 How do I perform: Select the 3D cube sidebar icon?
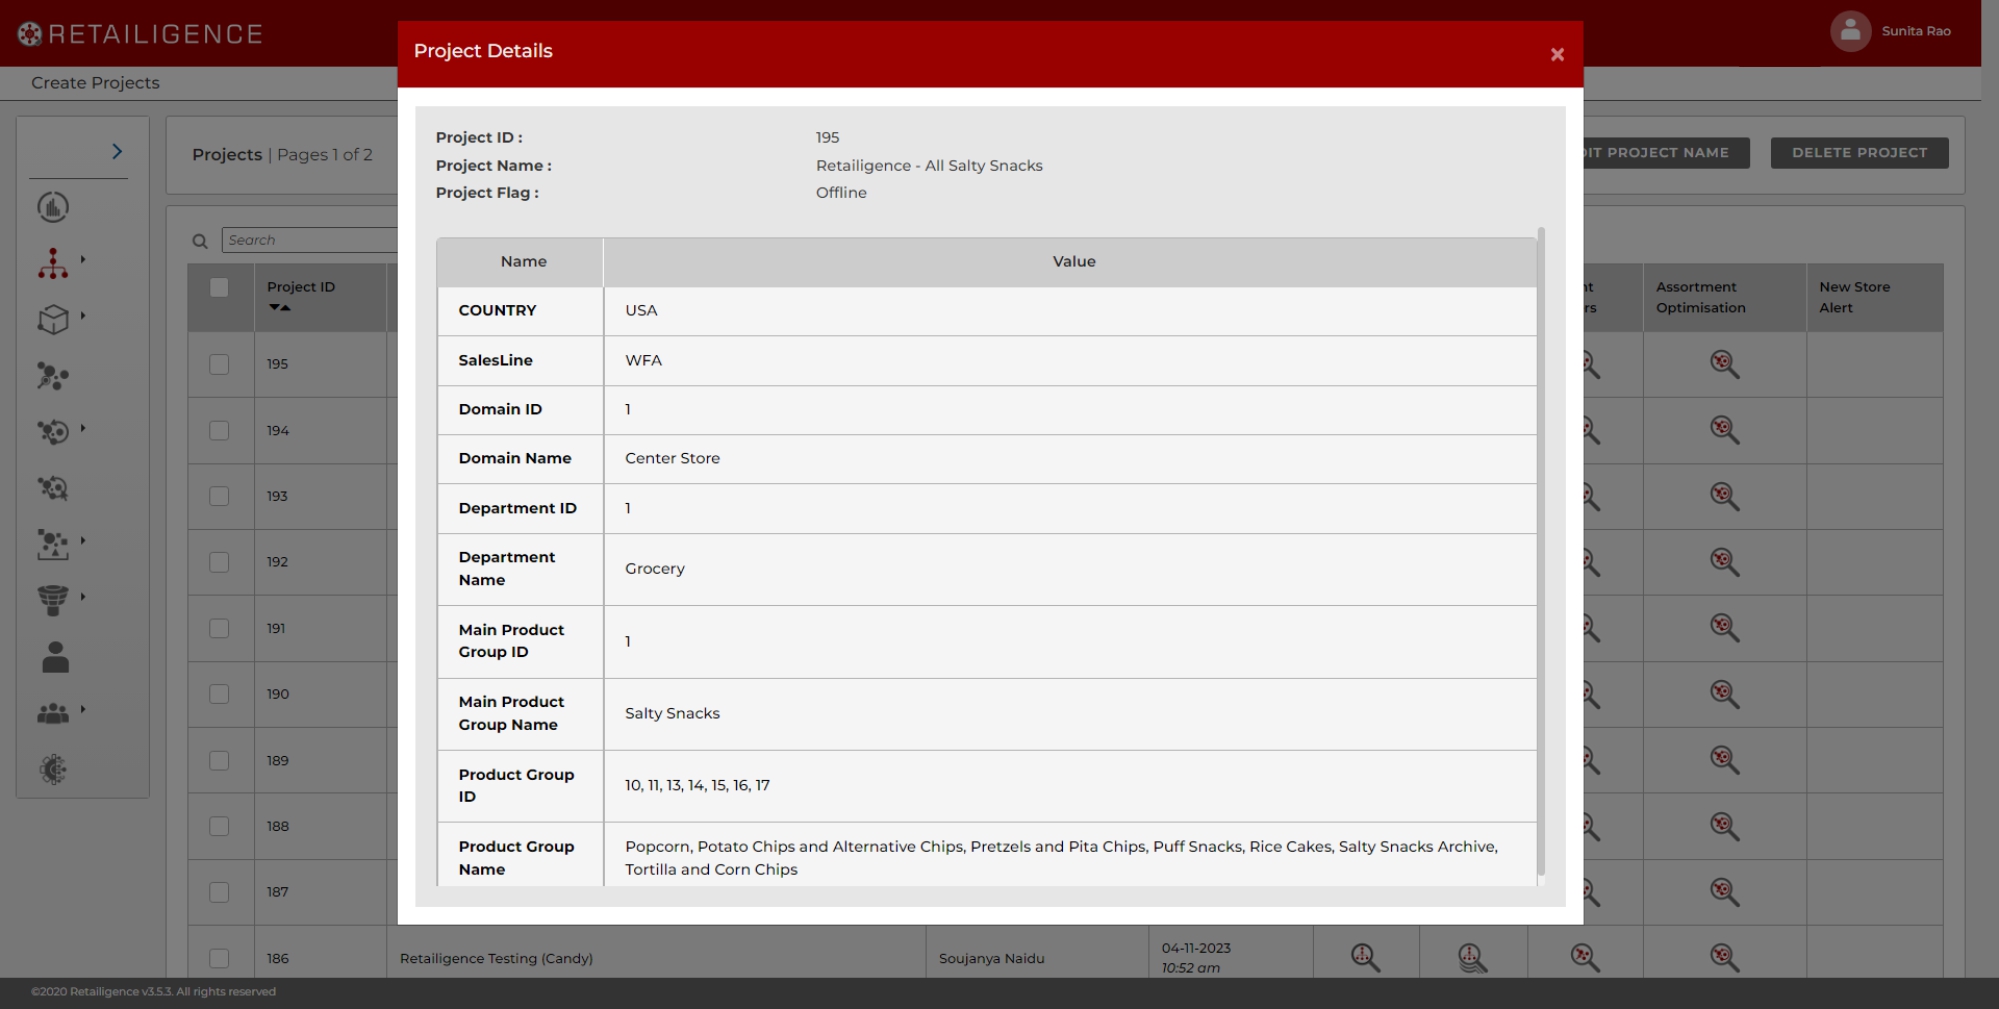point(53,320)
